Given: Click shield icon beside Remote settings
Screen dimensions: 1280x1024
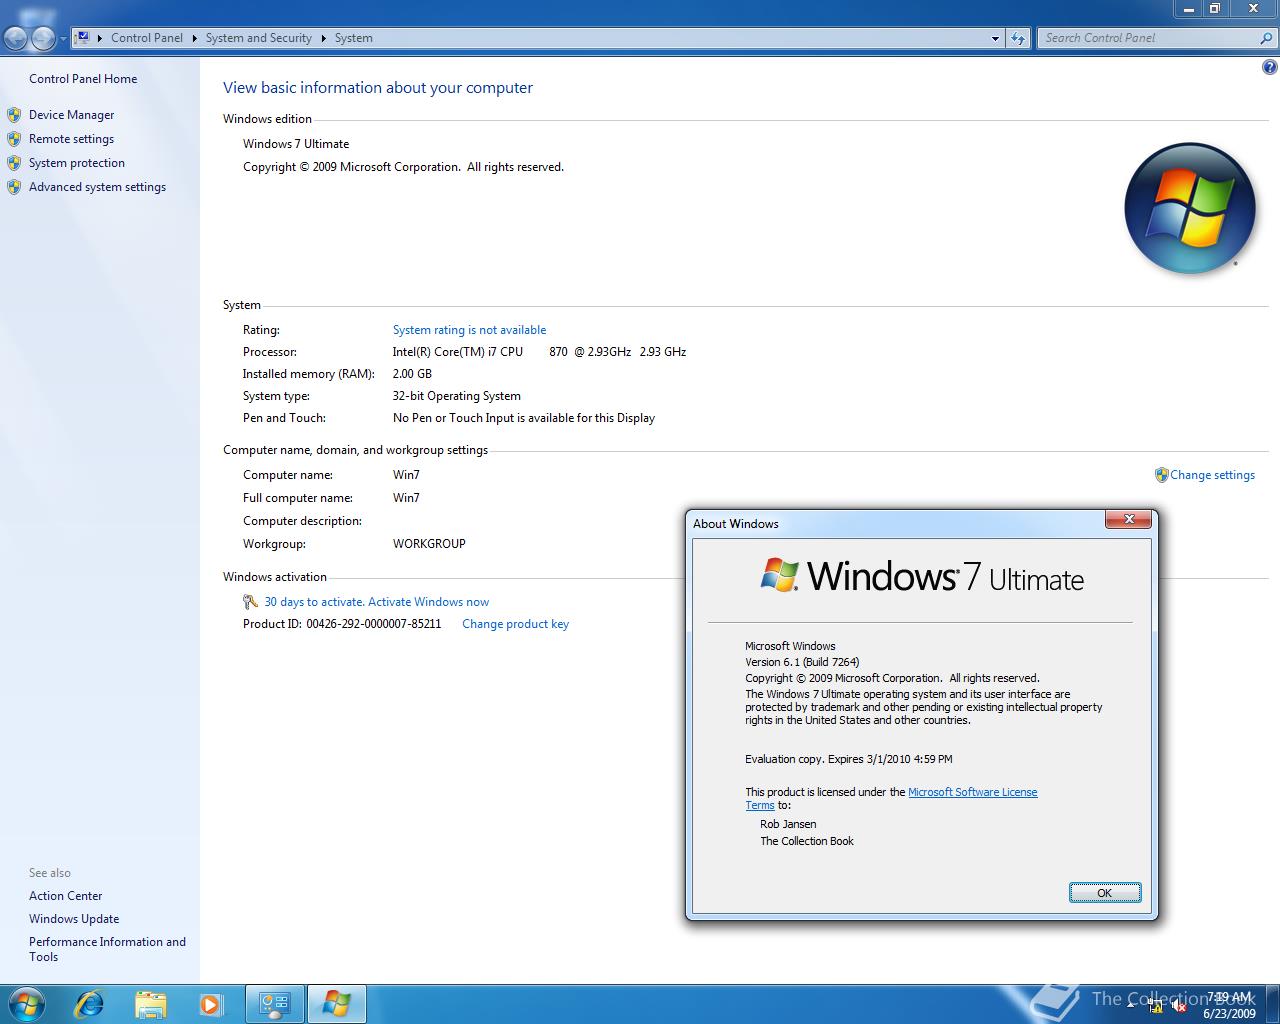Looking at the screenshot, I should point(14,139).
